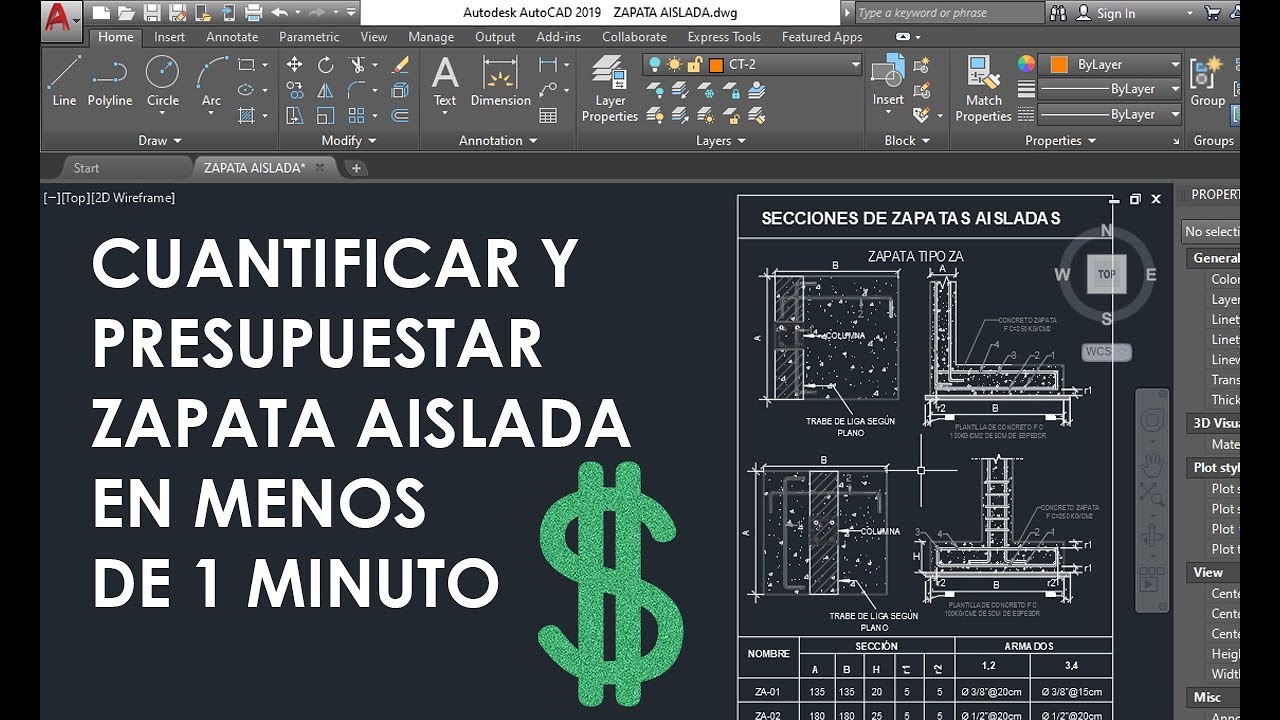Click the Trim scissors icon
The image size is (1280, 720).
tap(356, 65)
